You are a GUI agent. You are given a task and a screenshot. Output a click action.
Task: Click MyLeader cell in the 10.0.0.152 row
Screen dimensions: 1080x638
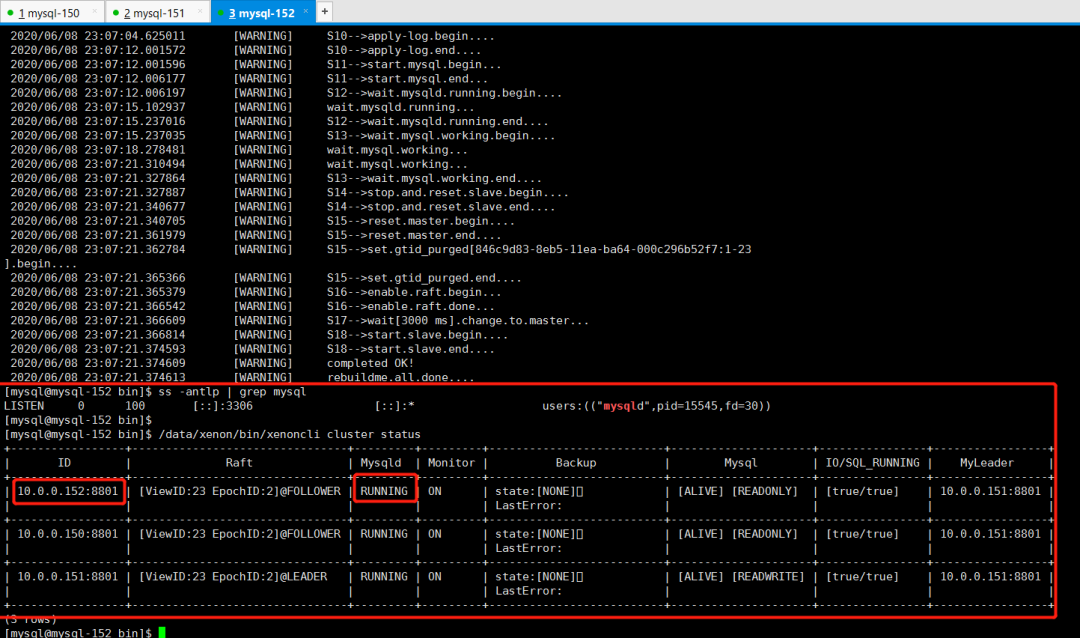click(x=990, y=491)
